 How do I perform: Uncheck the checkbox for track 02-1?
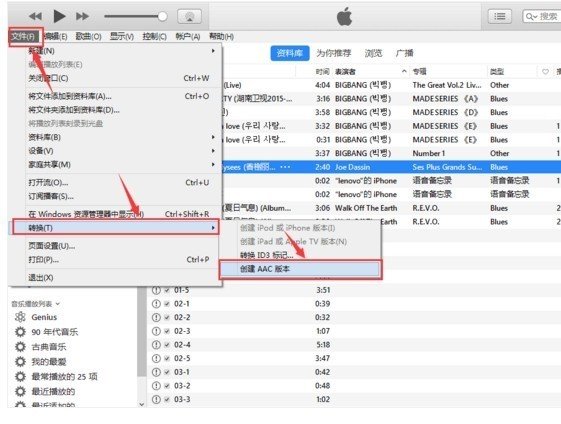coord(167,304)
